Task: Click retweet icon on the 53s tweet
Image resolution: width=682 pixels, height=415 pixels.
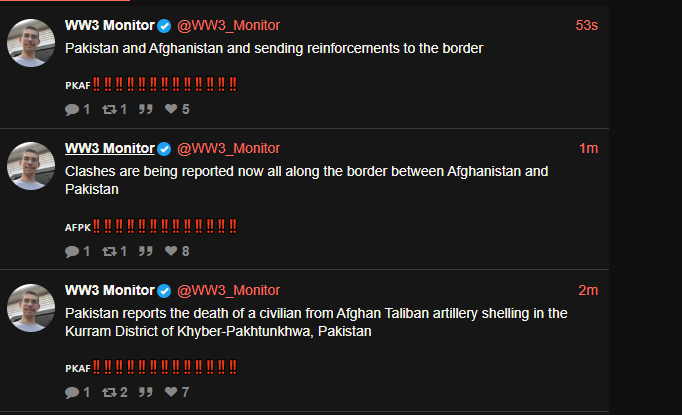Action: pos(109,109)
